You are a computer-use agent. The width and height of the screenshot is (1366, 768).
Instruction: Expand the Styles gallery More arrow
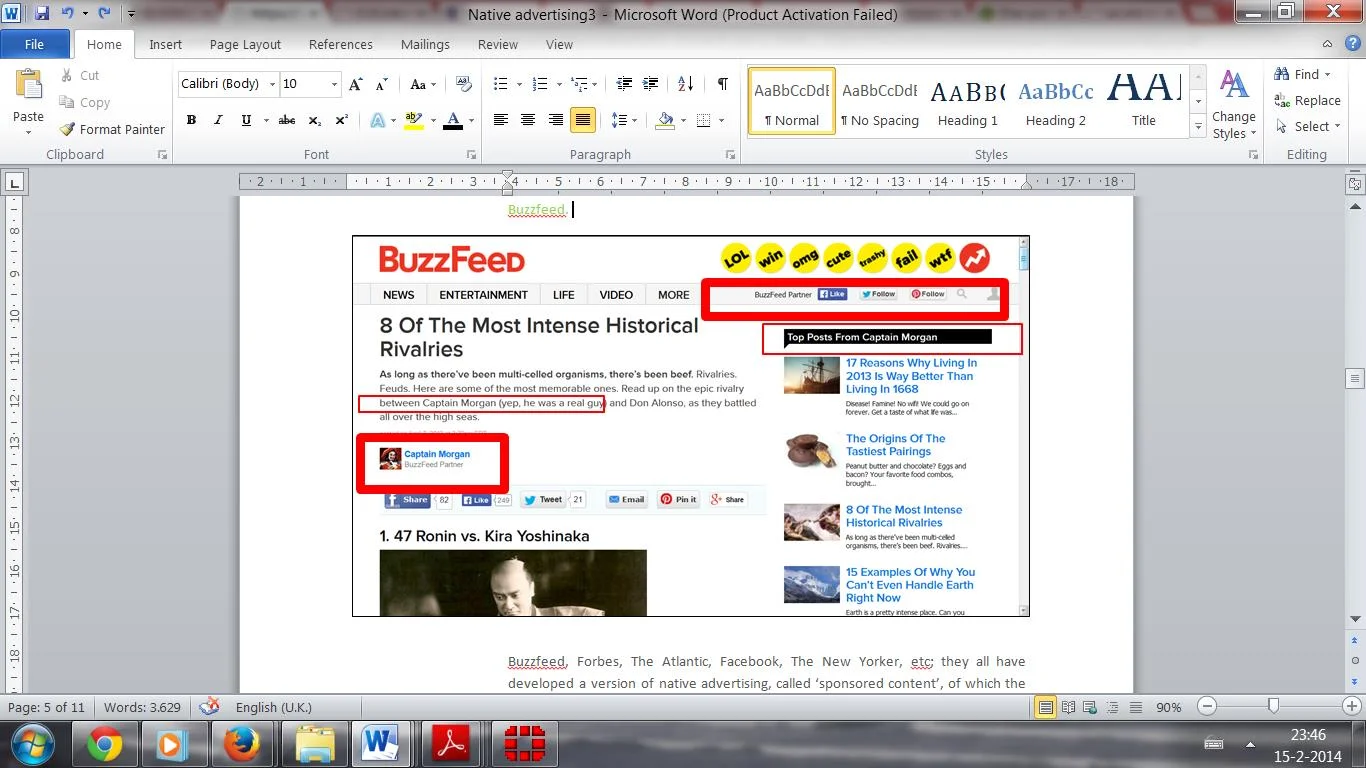(x=1199, y=128)
